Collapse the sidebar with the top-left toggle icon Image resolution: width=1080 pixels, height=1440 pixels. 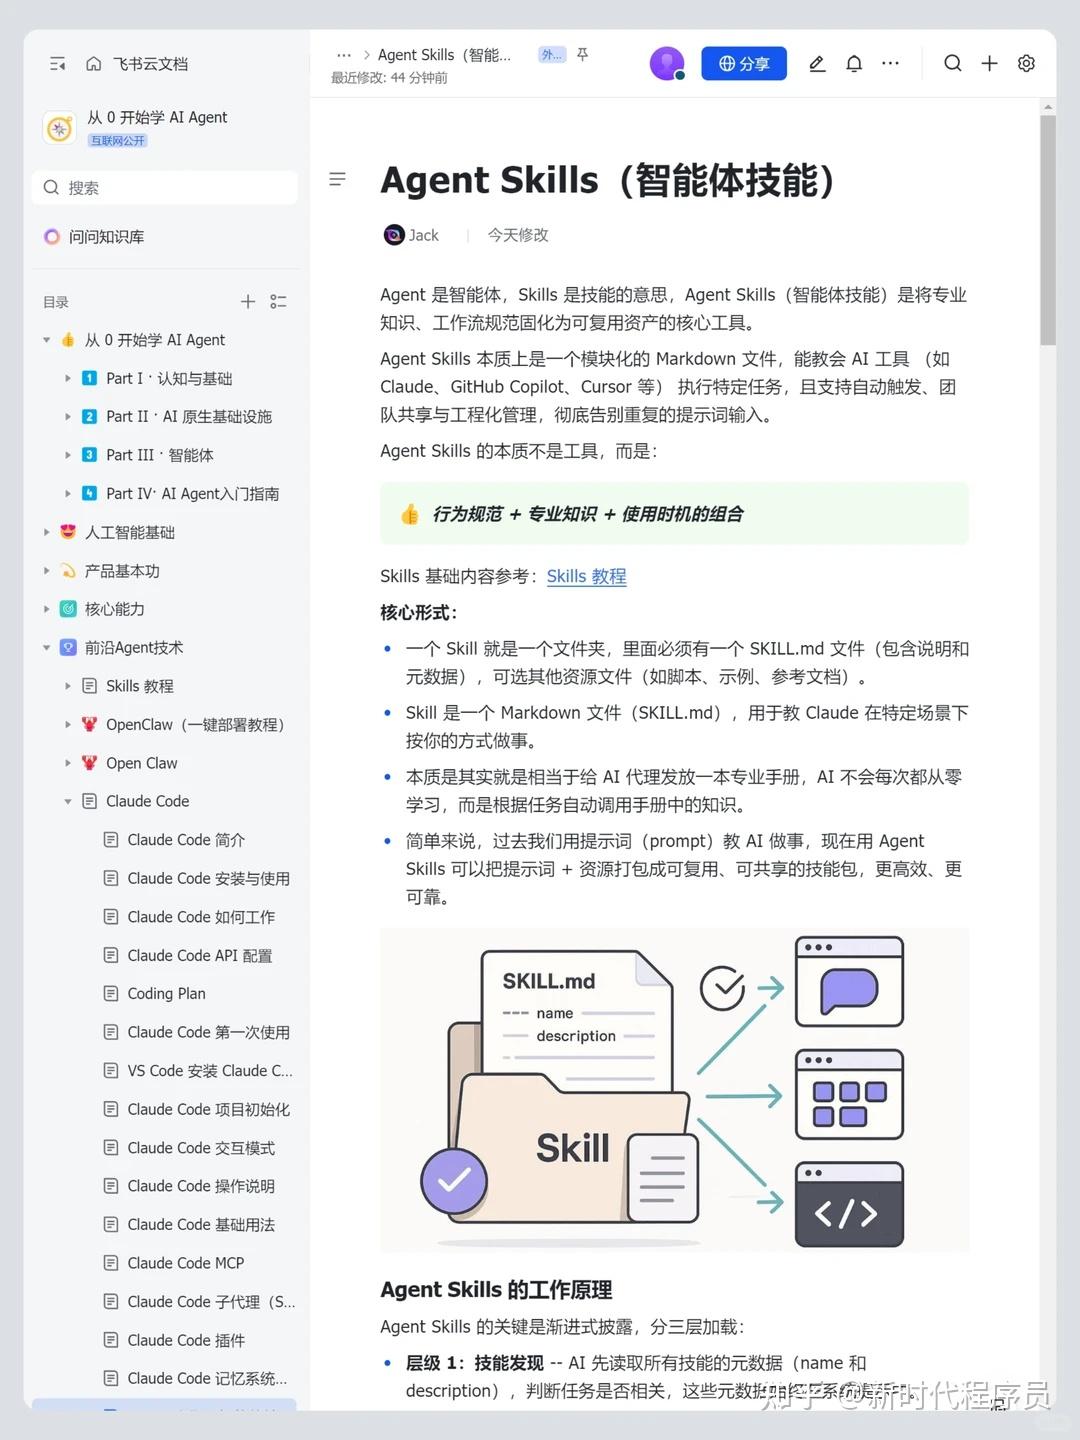[57, 64]
